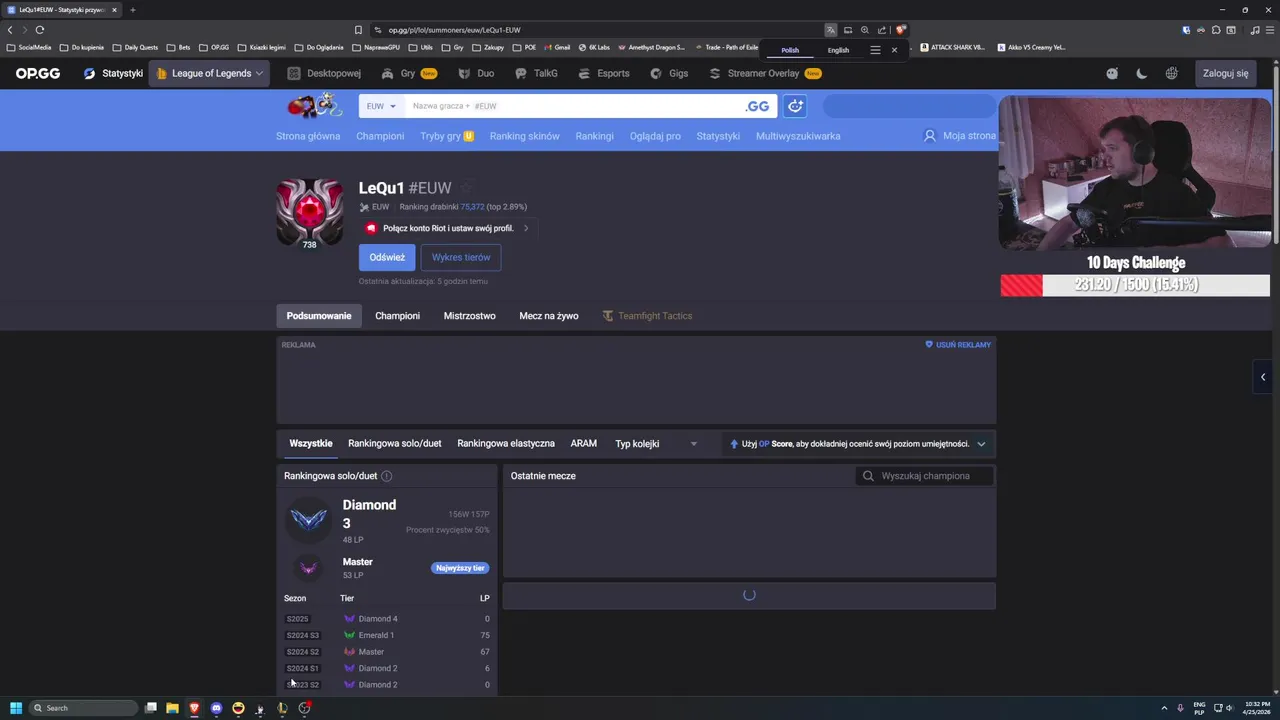Click arrow next to Połącz konto Riot

[x=526, y=228]
